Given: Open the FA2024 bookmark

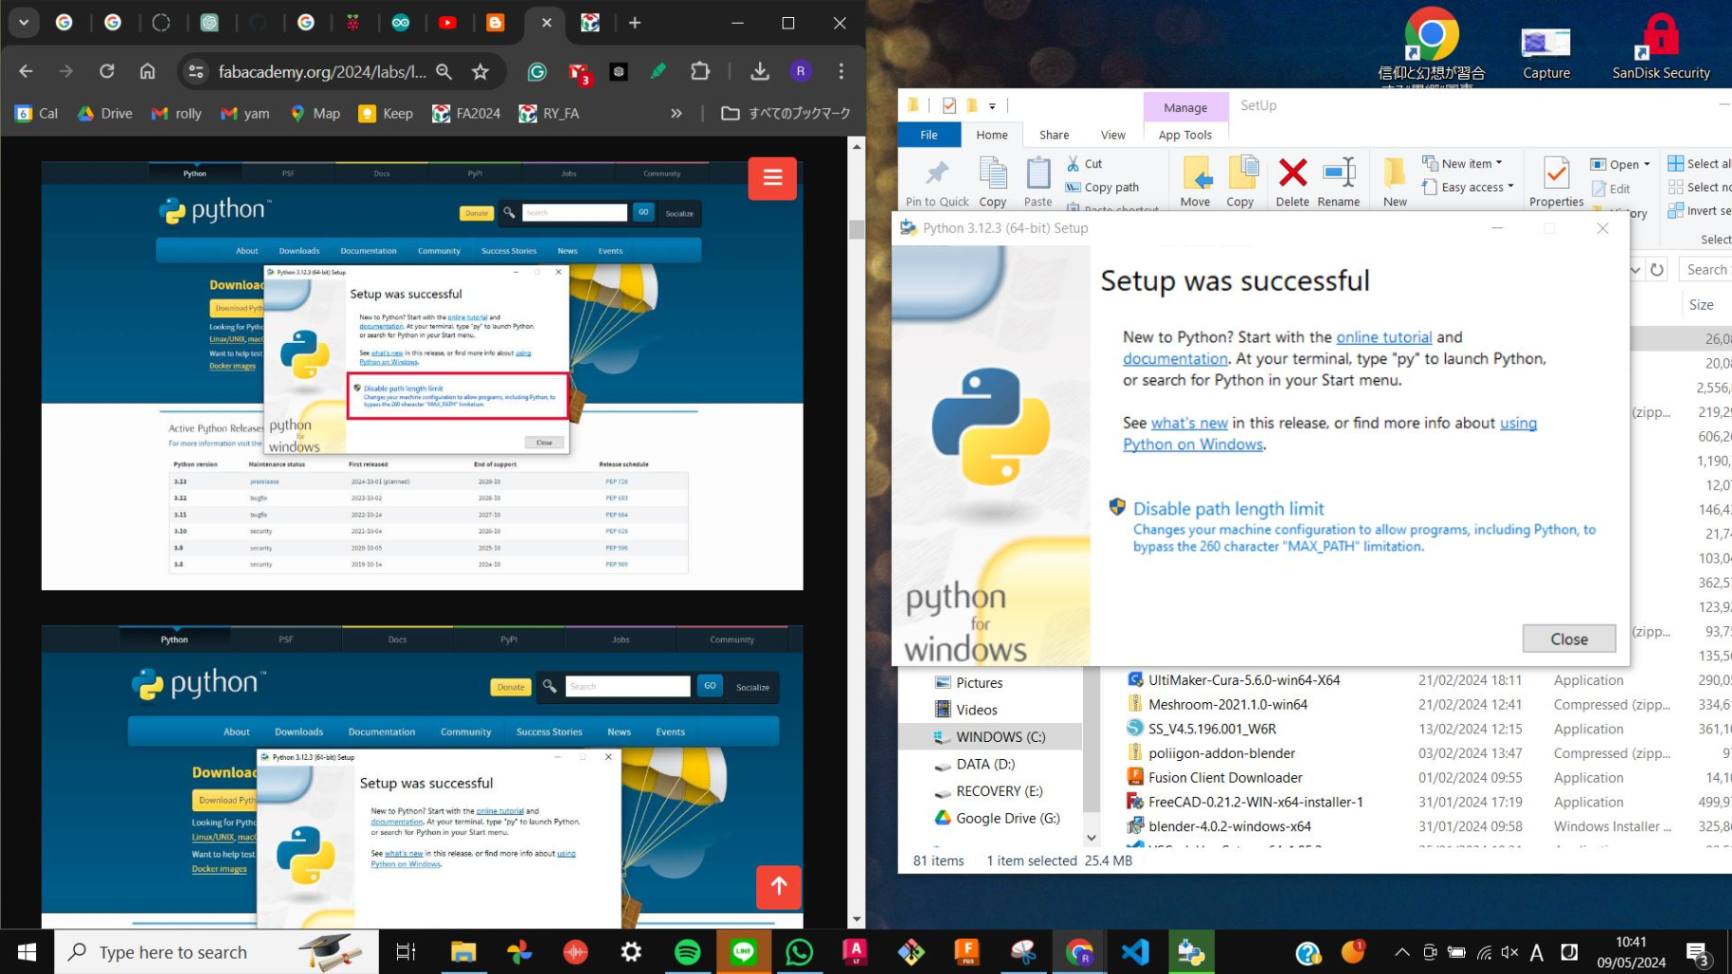Looking at the screenshot, I should click(x=466, y=113).
